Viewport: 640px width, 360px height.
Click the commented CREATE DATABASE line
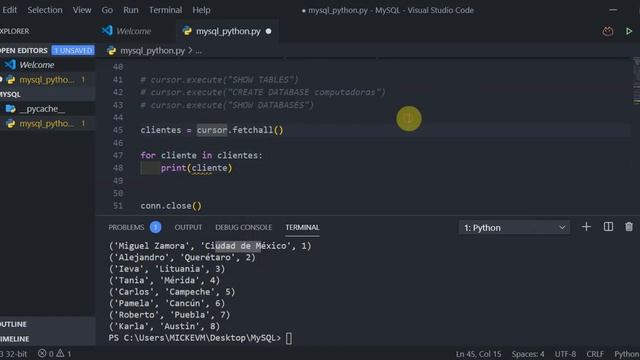pyautogui.click(x=263, y=92)
